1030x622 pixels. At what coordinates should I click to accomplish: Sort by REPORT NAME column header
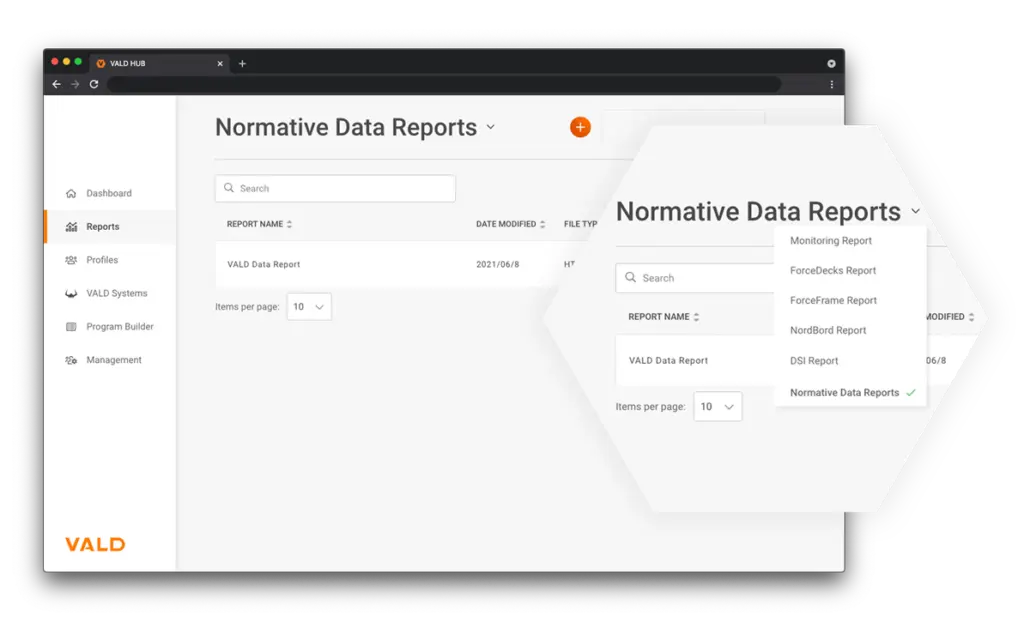pyautogui.click(x=259, y=225)
